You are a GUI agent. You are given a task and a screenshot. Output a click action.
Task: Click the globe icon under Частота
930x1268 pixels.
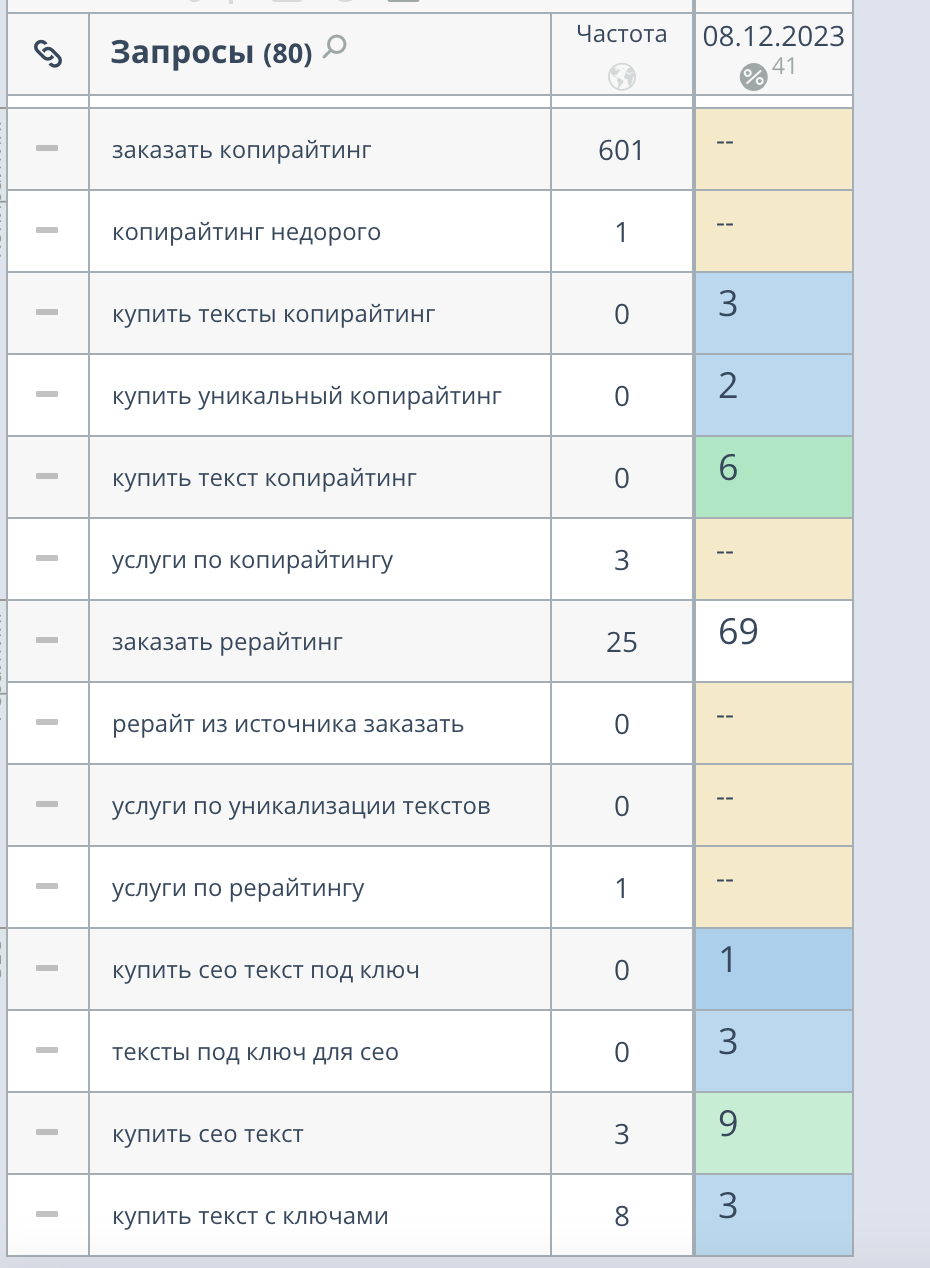(x=622, y=77)
